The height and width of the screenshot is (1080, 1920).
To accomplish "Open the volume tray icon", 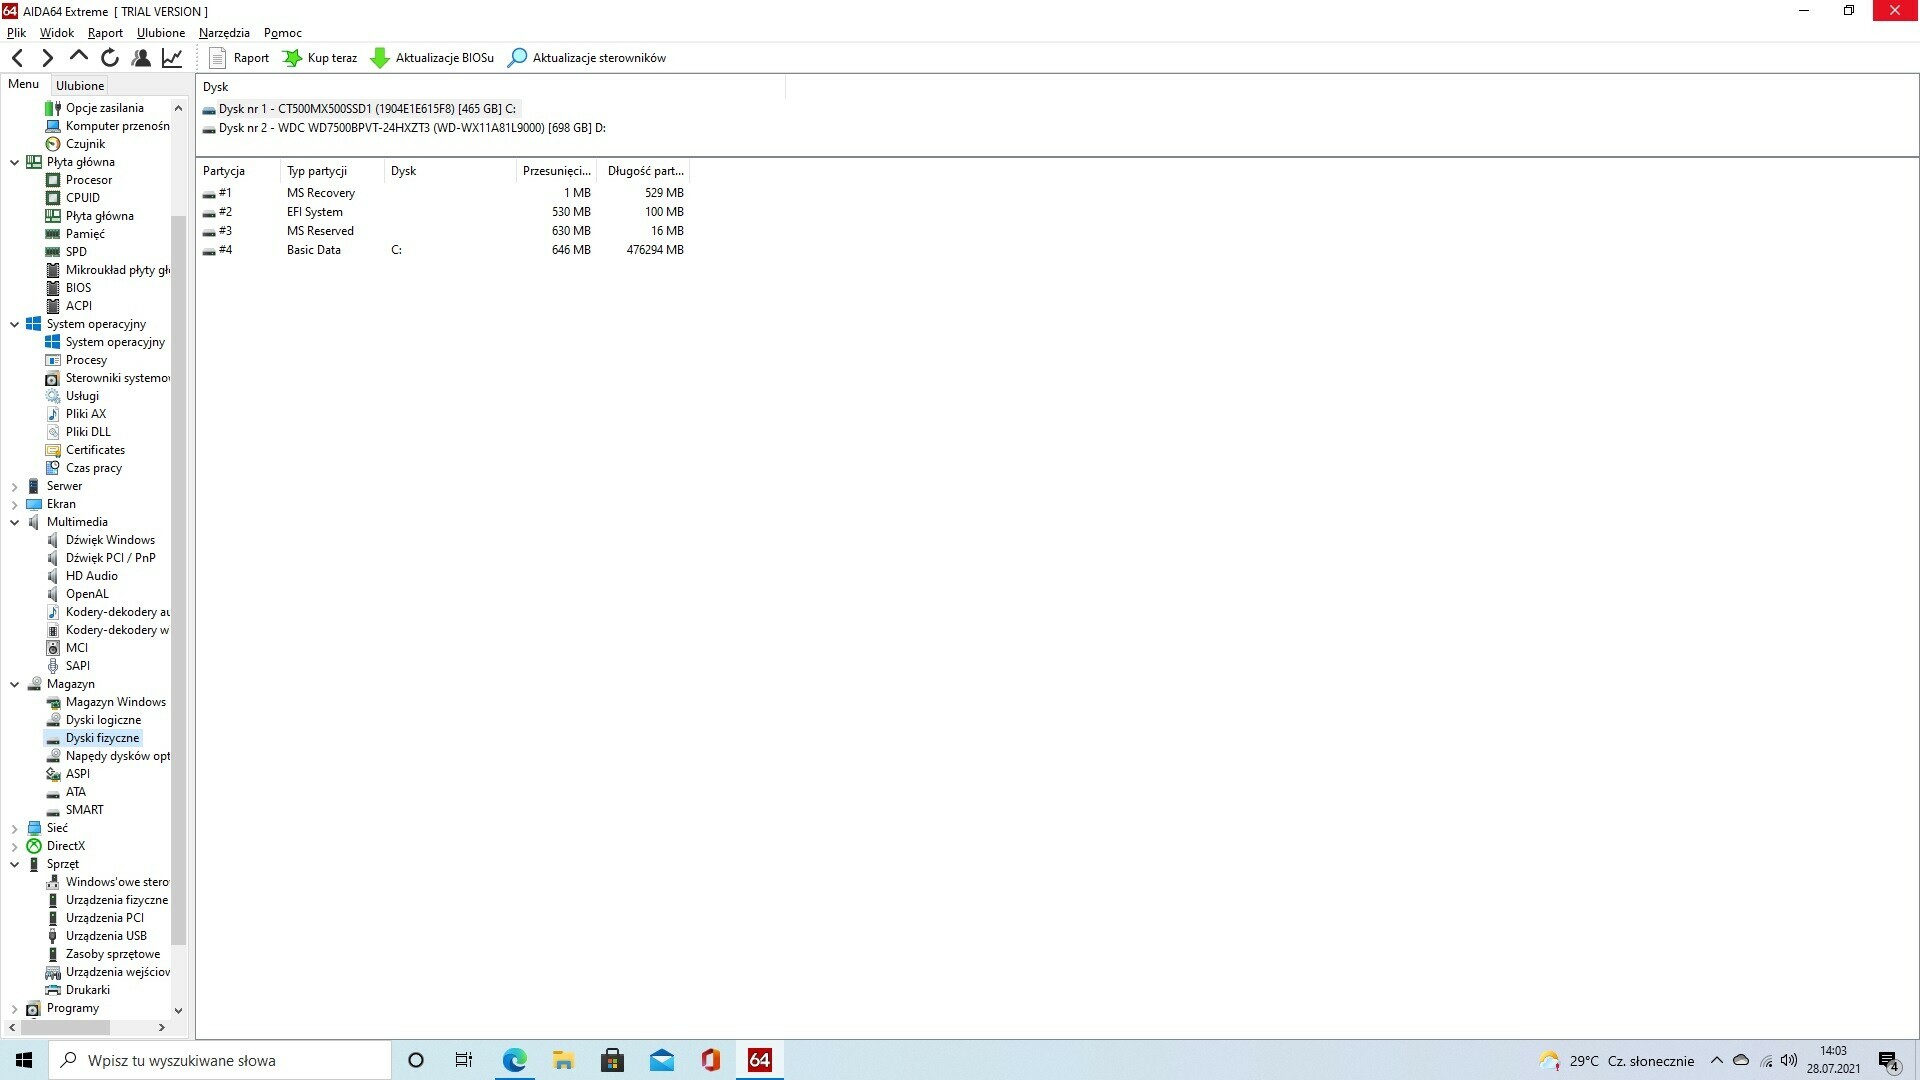I will pyautogui.click(x=1789, y=1060).
